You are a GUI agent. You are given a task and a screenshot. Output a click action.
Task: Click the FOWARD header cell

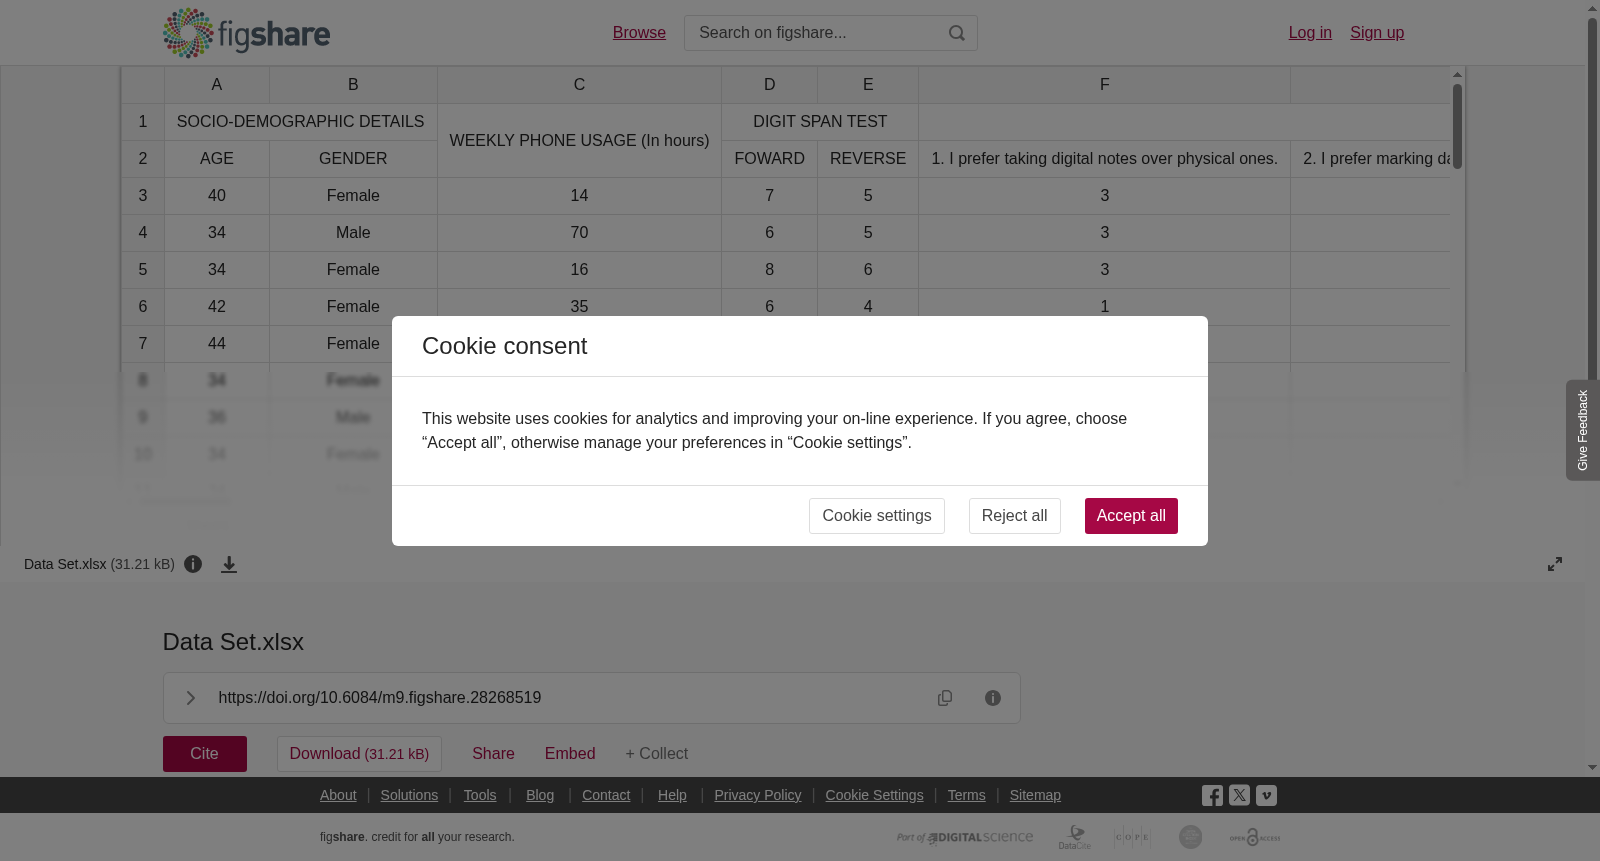770,159
